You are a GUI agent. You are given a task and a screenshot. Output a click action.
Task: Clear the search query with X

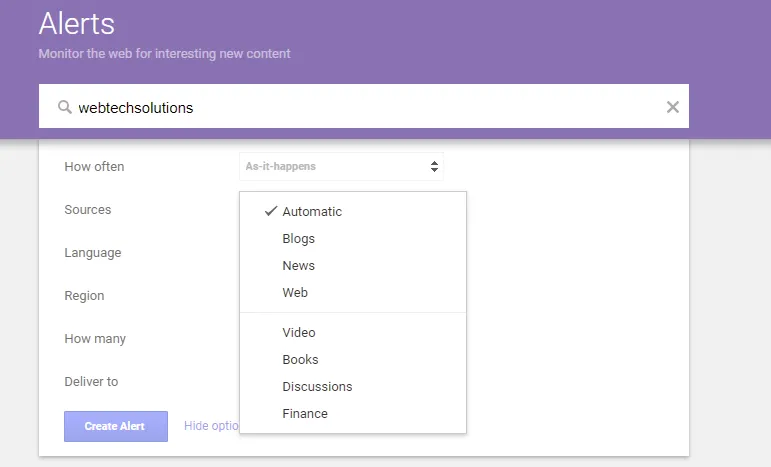(673, 107)
